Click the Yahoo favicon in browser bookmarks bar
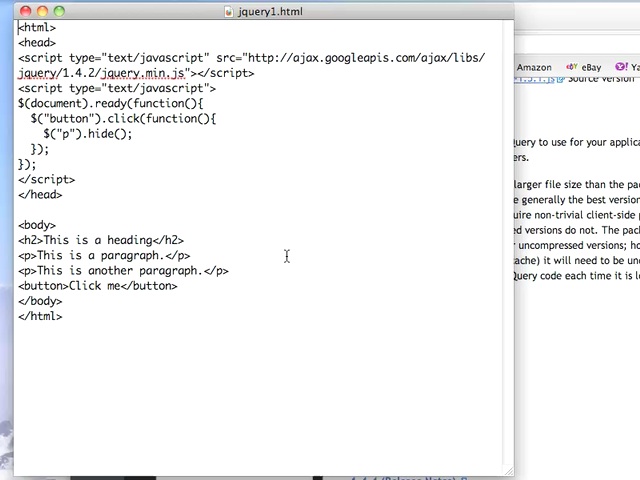 tap(621, 67)
